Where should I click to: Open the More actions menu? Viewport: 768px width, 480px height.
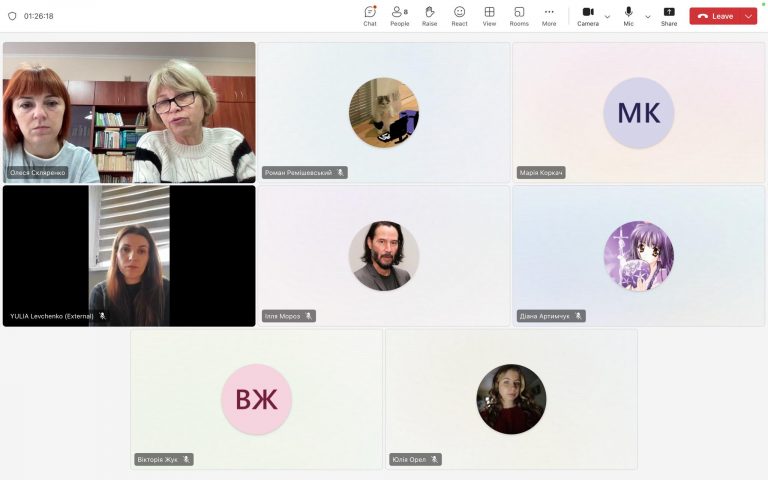[x=549, y=16]
